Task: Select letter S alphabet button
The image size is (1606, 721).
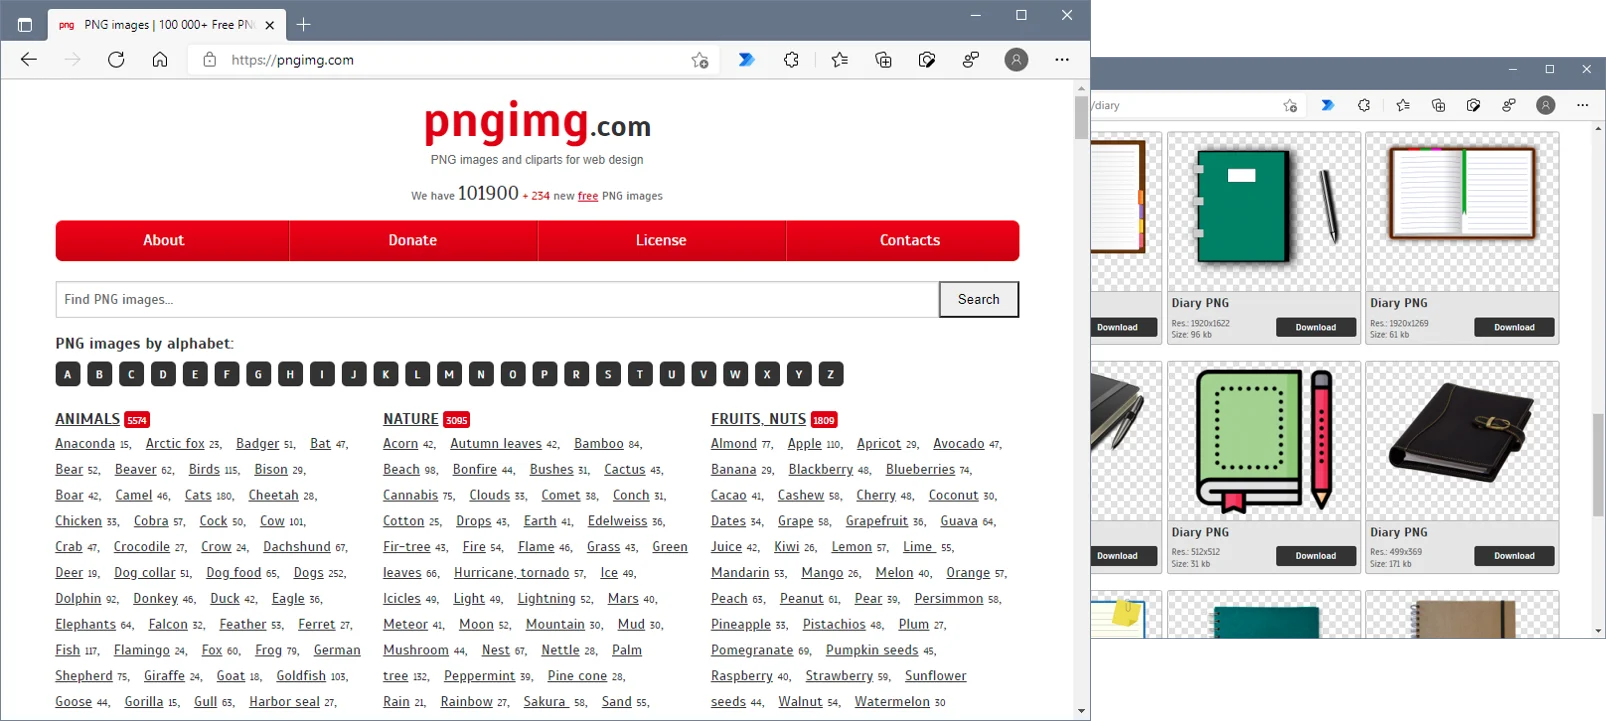Action: (608, 374)
